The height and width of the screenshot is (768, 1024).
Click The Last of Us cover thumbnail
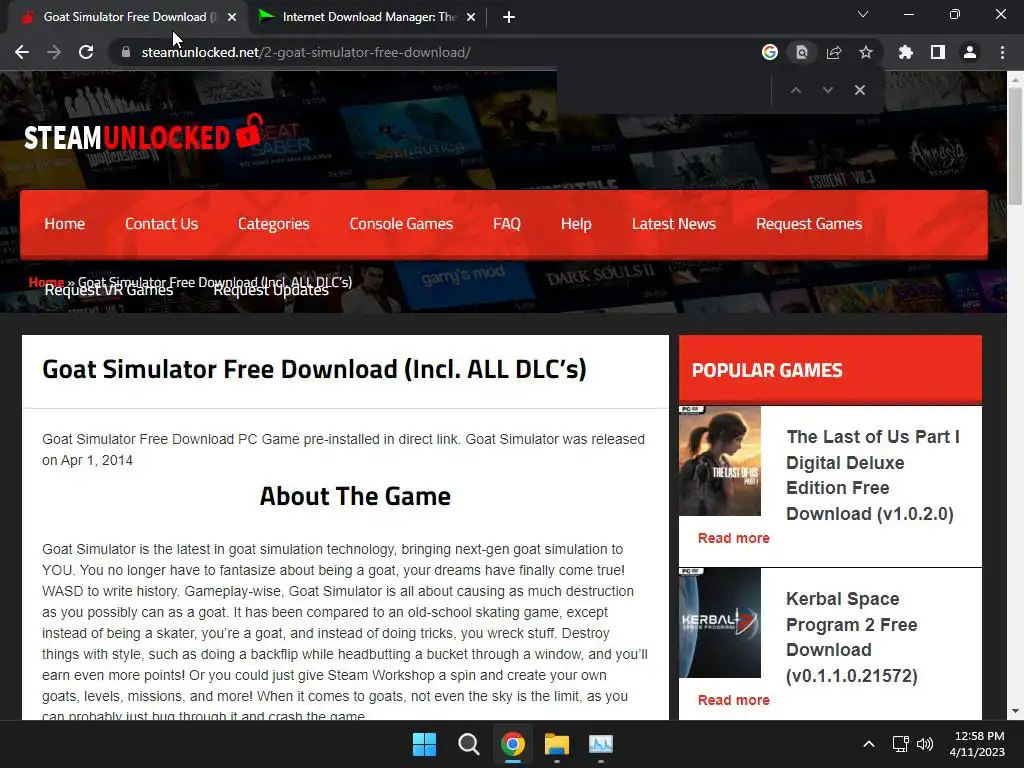click(720, 461)
